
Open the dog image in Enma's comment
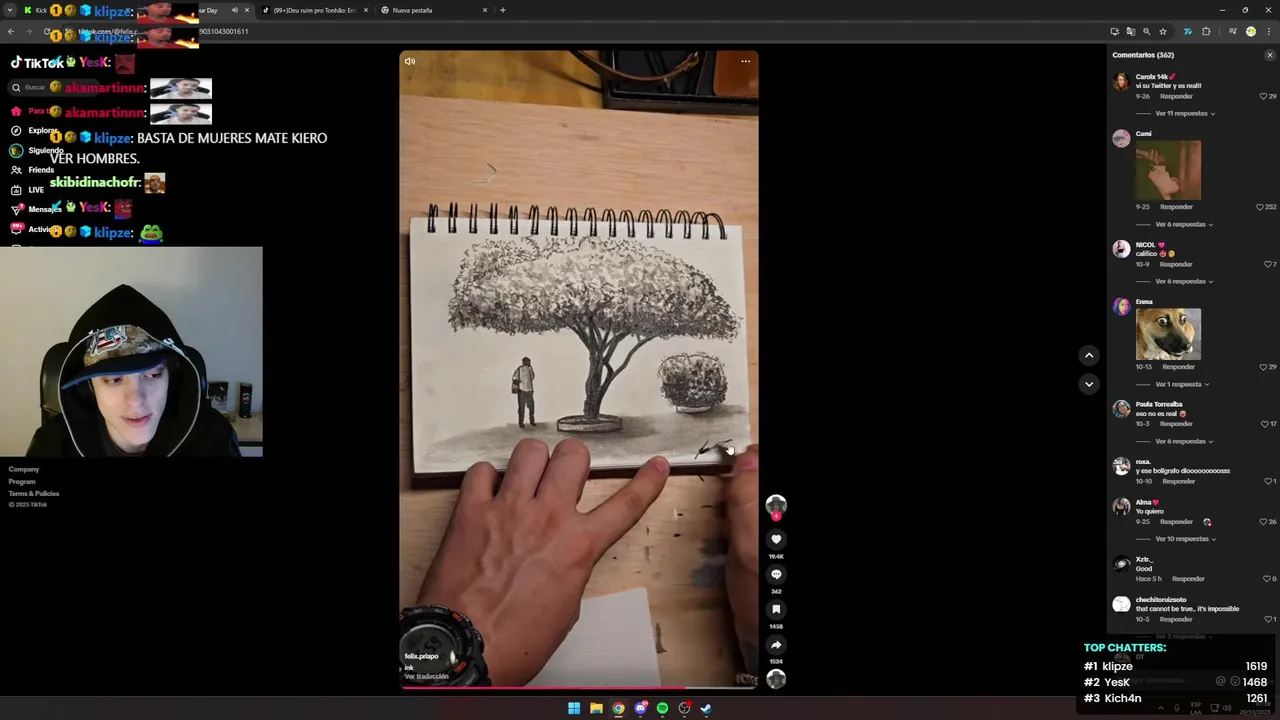pos(1168,334)
